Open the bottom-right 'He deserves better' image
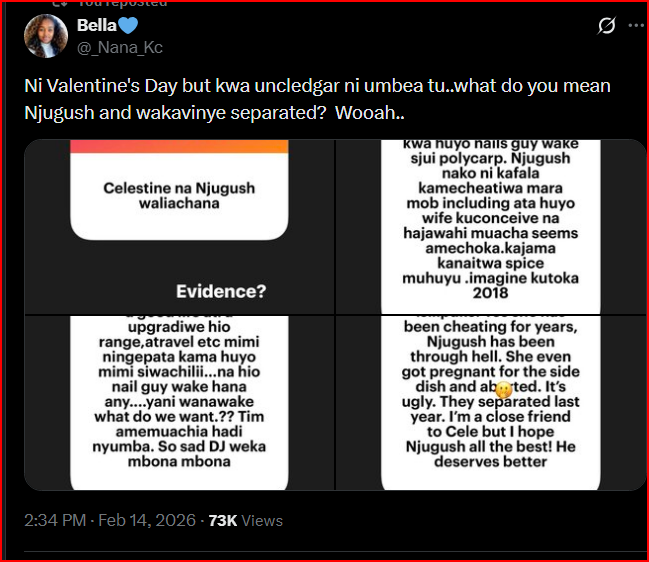The width and height of the screenshot is (649, 562). [x=491, y=402]
